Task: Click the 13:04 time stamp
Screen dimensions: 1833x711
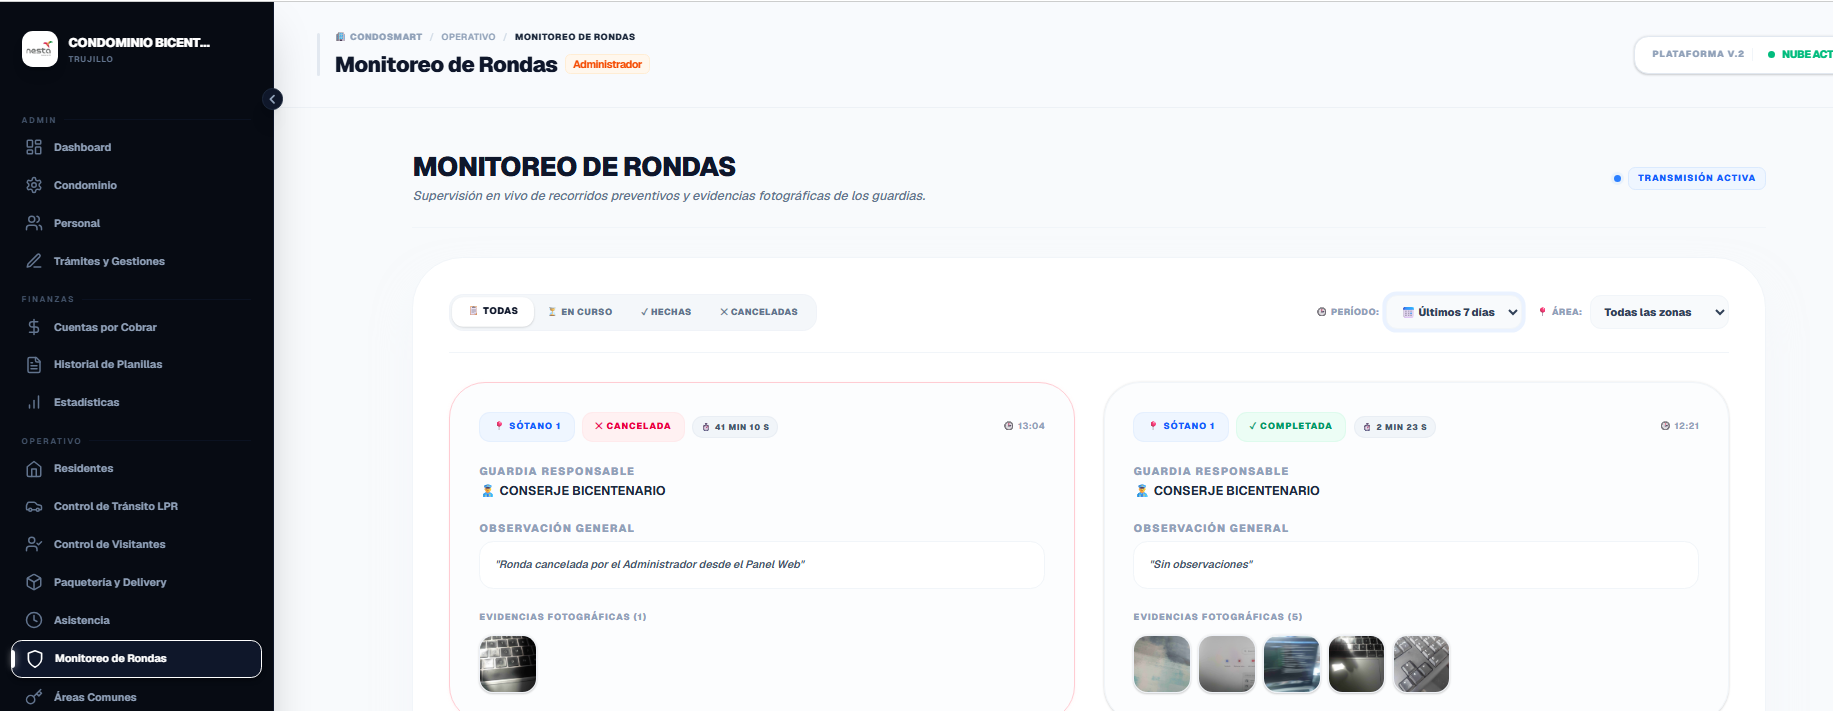Action: (x=1025, y=426)
